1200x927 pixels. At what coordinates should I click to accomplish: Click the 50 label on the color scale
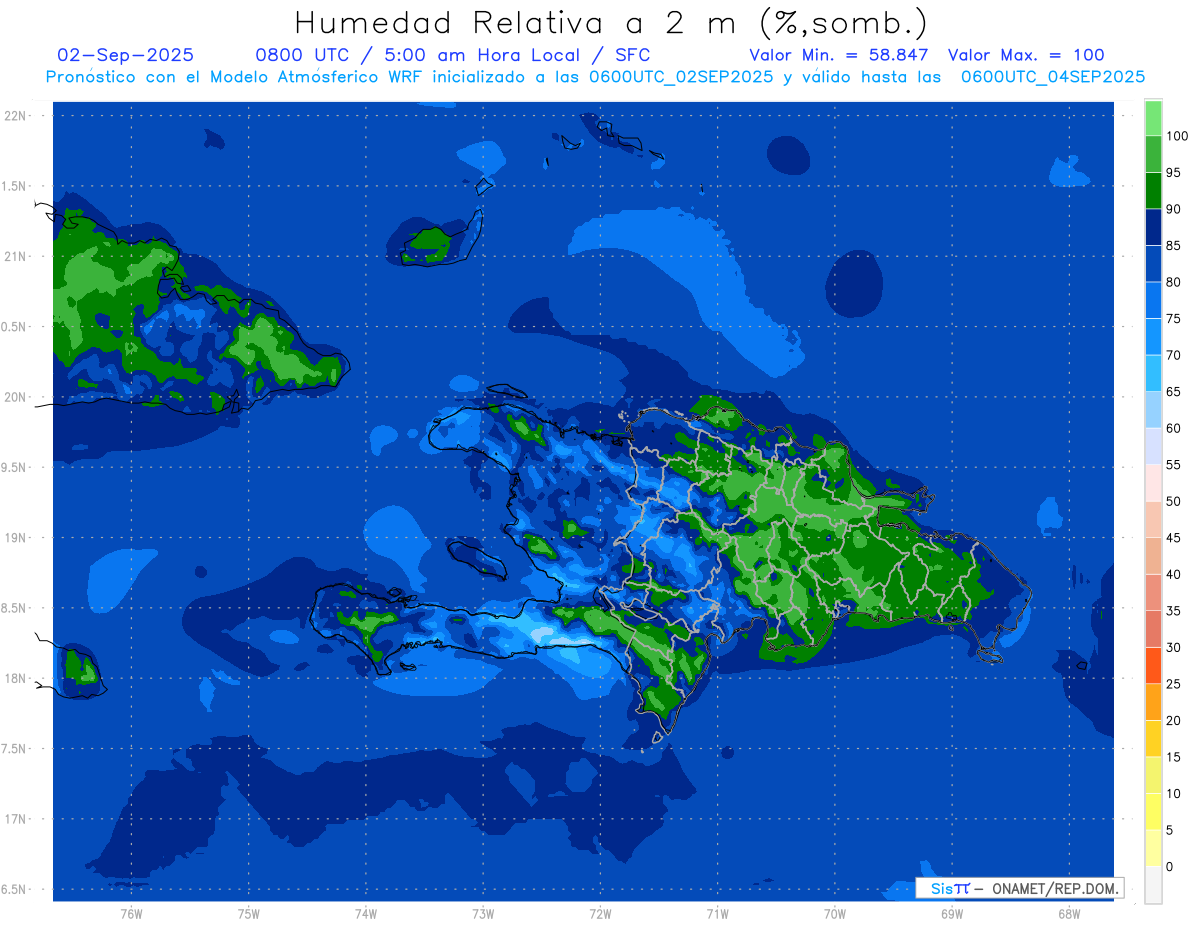point(1173,501)
